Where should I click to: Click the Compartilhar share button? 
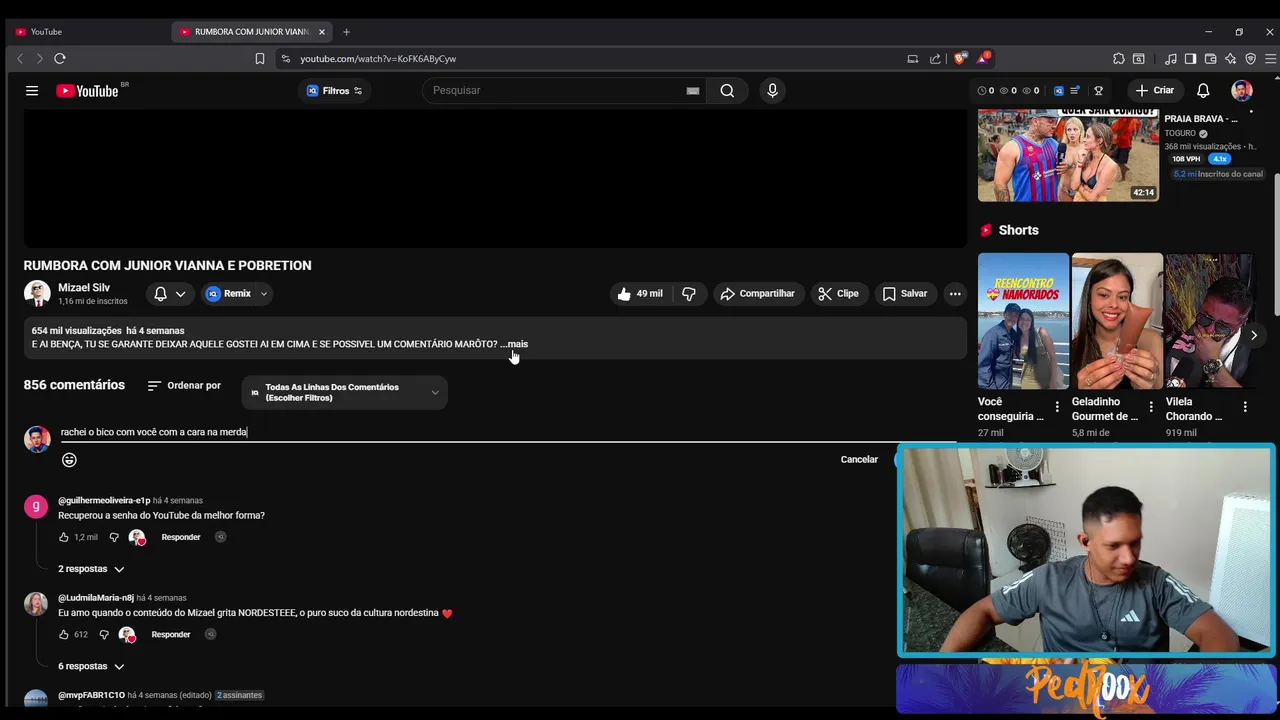(x=757, y=294)
